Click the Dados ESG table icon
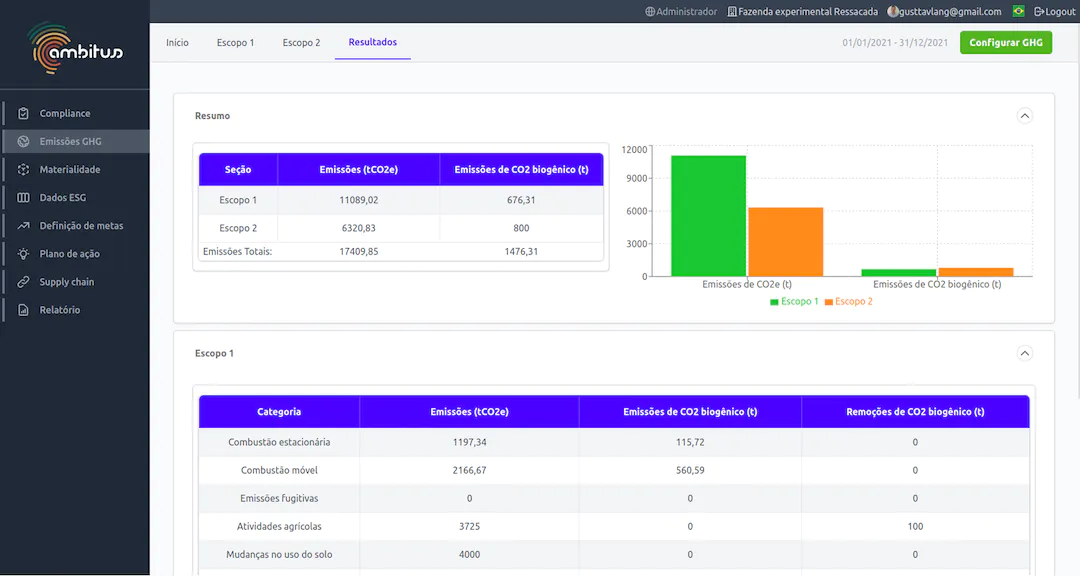Image resolution: width=1080 pixels, height=576 pixels. (24, 198)
